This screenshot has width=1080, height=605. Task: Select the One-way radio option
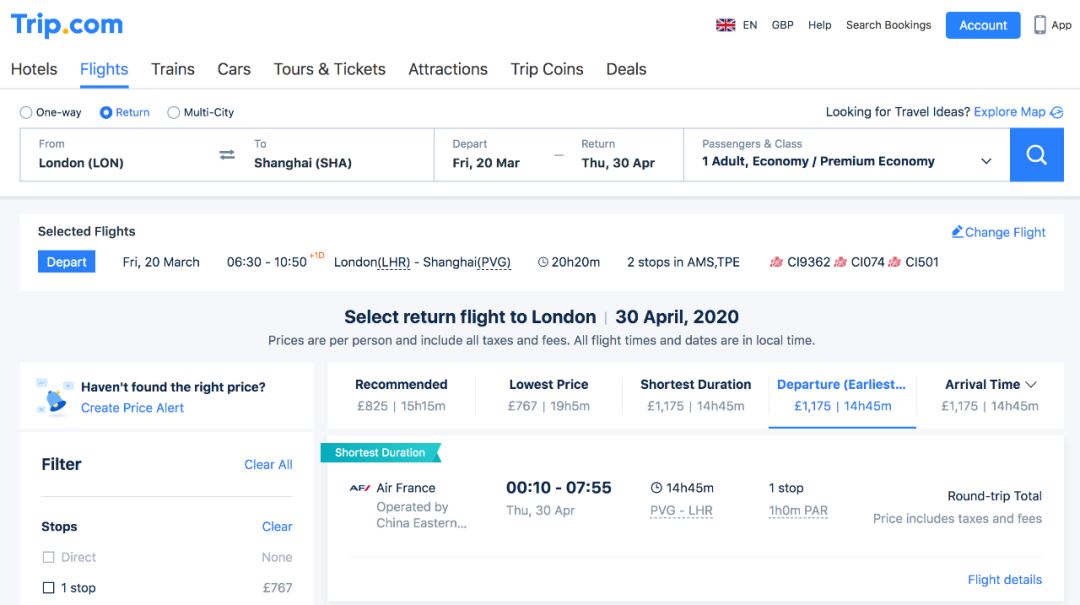(27, 113)
